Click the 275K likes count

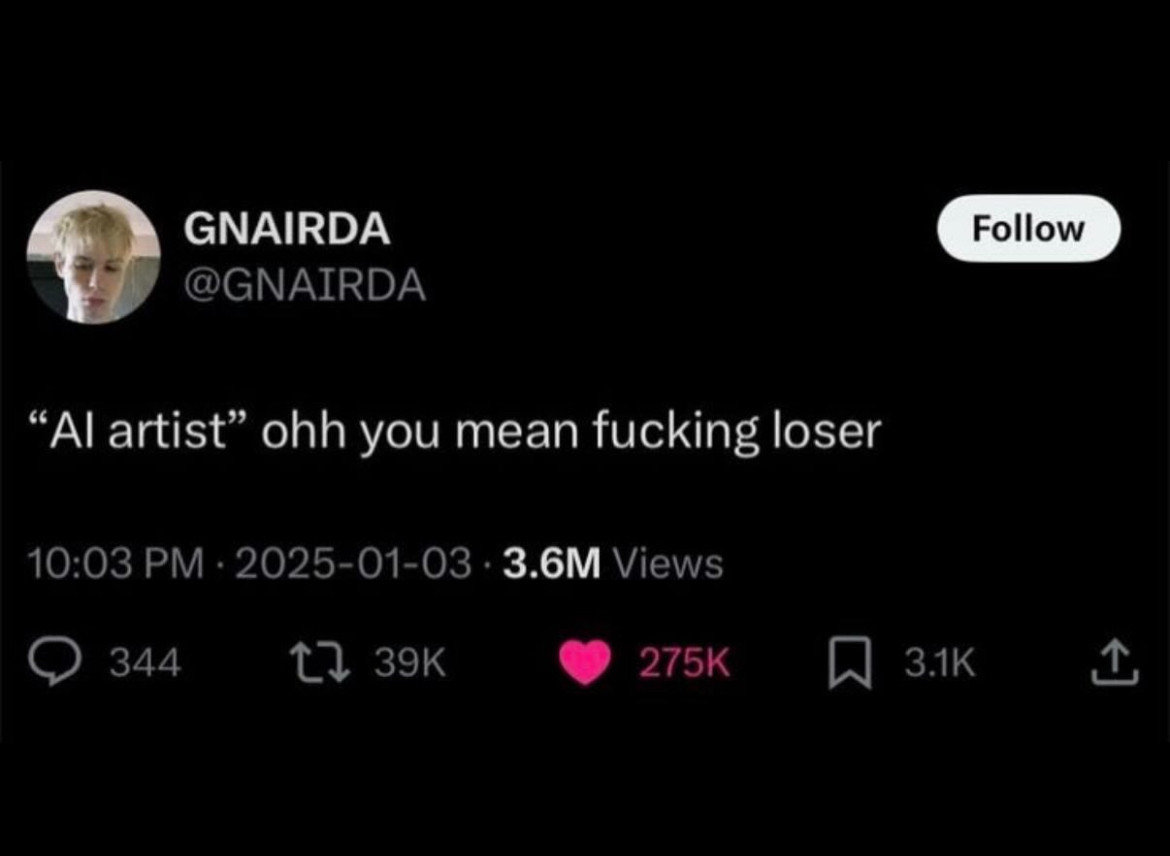pos(686,663)
